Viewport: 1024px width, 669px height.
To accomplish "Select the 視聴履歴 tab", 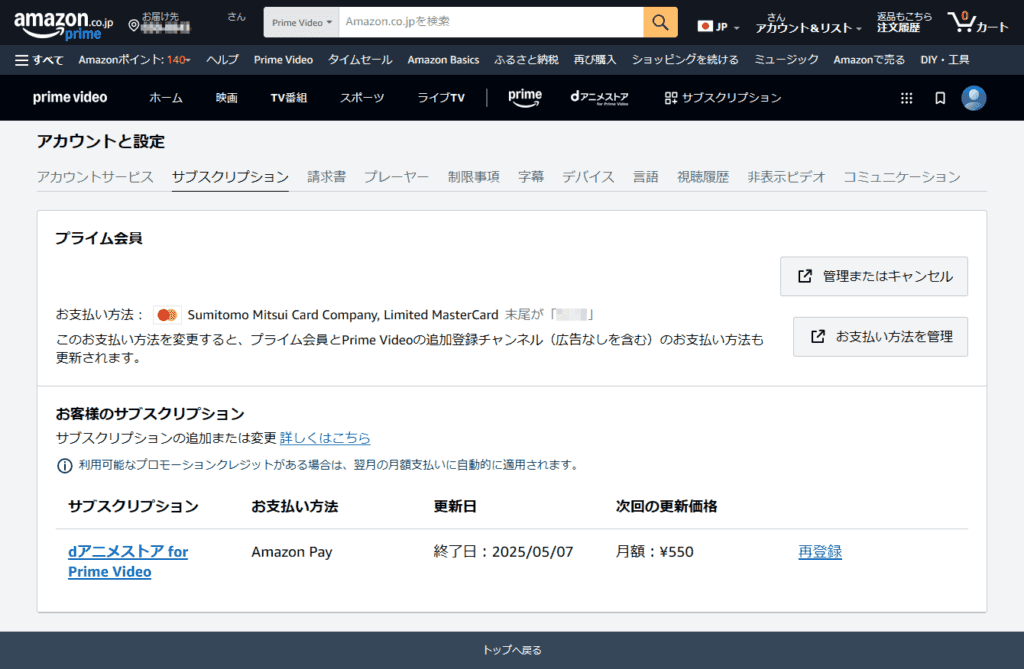I will coord(702,177).
